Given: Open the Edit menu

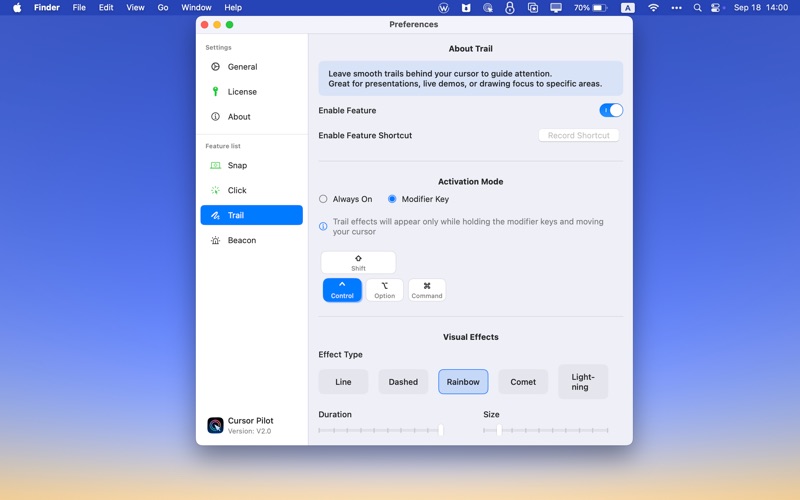Looking at the screenshot, I should click(106, 8).
